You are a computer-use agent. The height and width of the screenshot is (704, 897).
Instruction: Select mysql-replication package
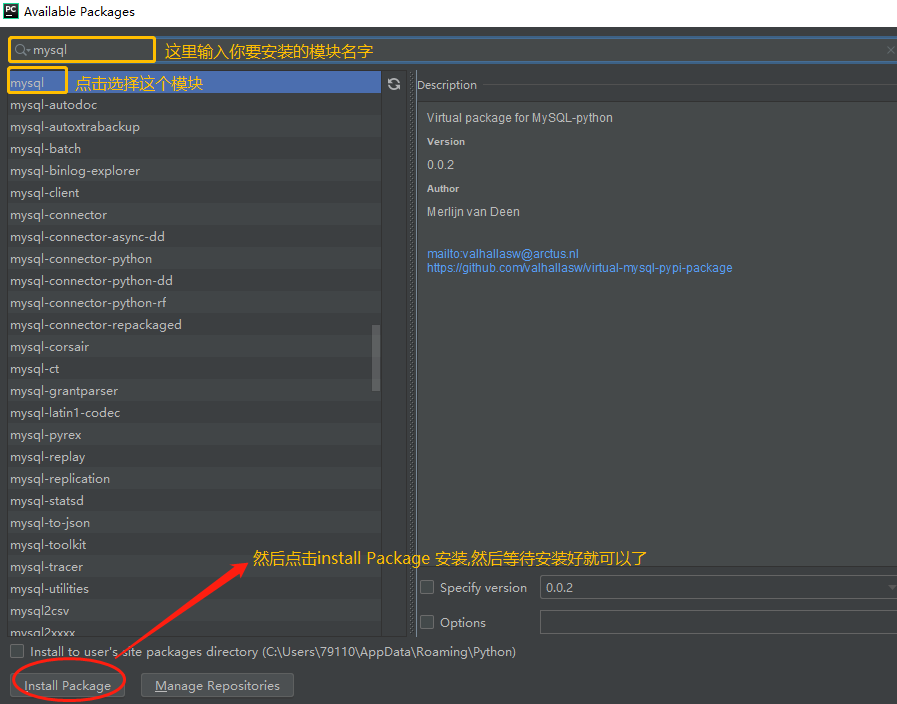[x=195, y=479]
